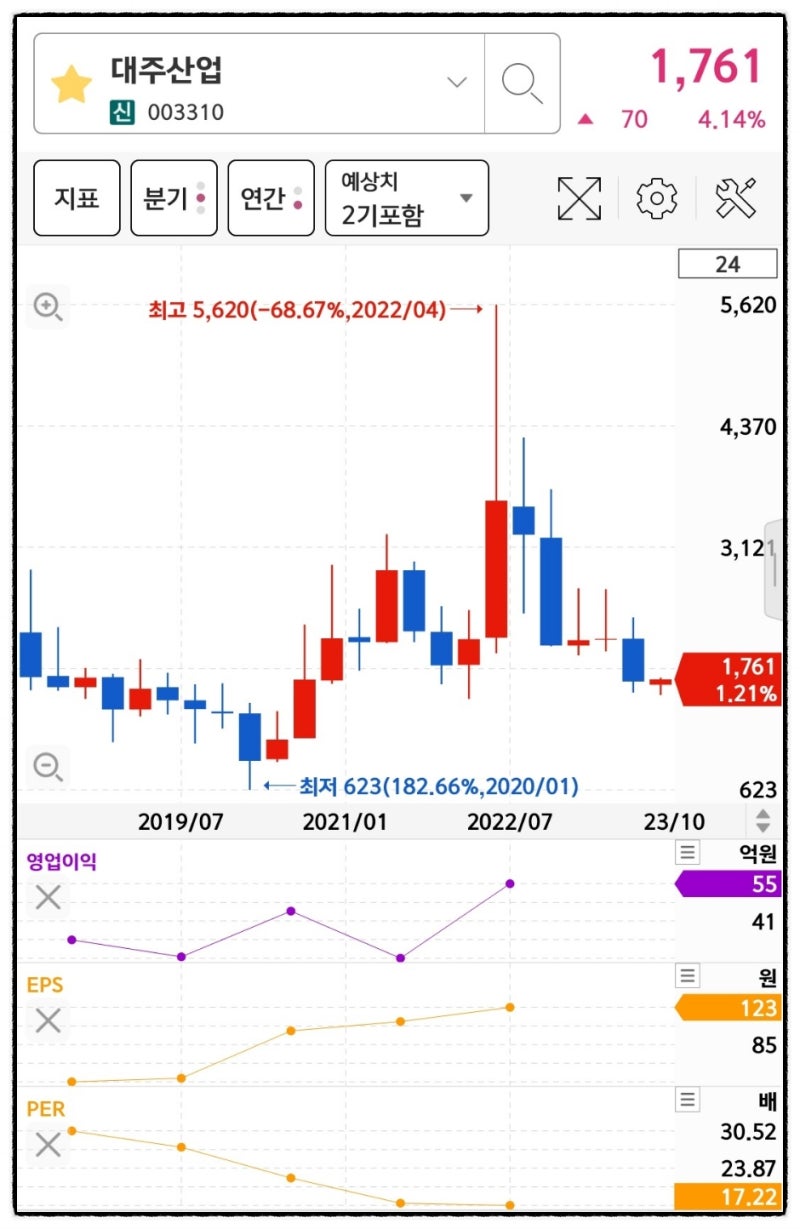Open the stock search magnifier

coord(522,84)
